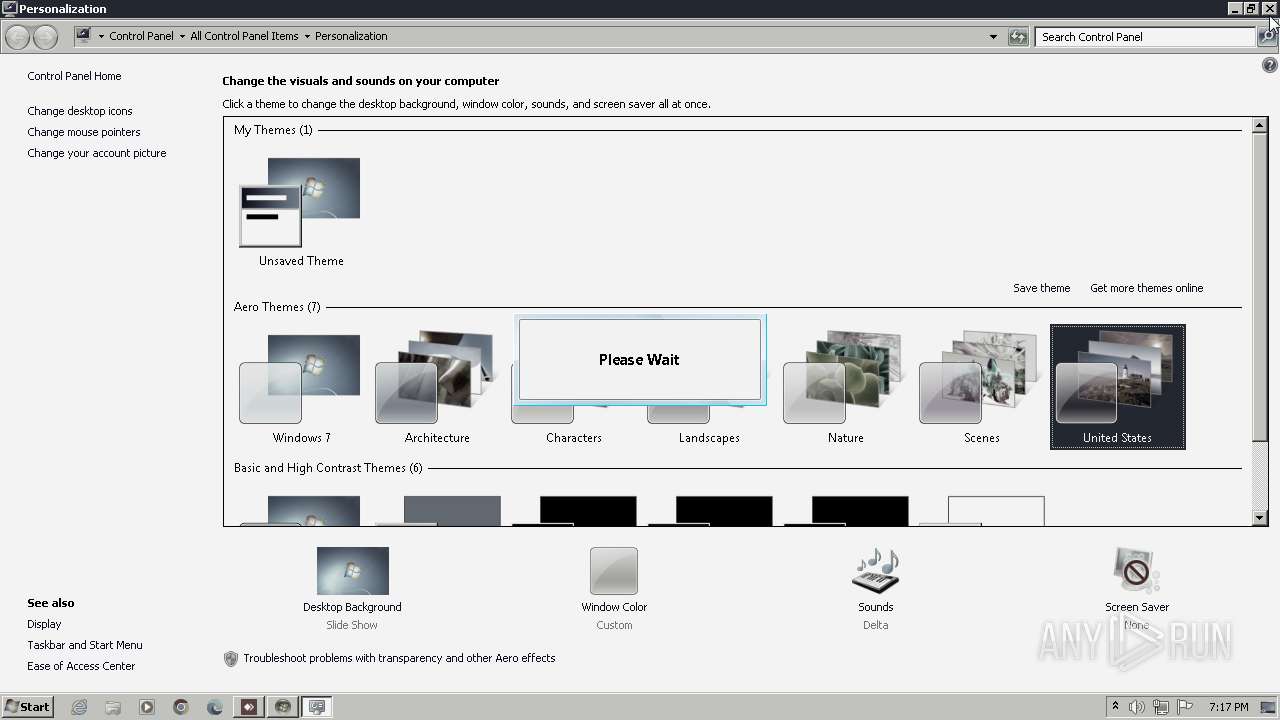The image size is (1280, 720).
Task: Click the Control Panel address bar icon
Action: pyautogui.click(x=84, y=36)
